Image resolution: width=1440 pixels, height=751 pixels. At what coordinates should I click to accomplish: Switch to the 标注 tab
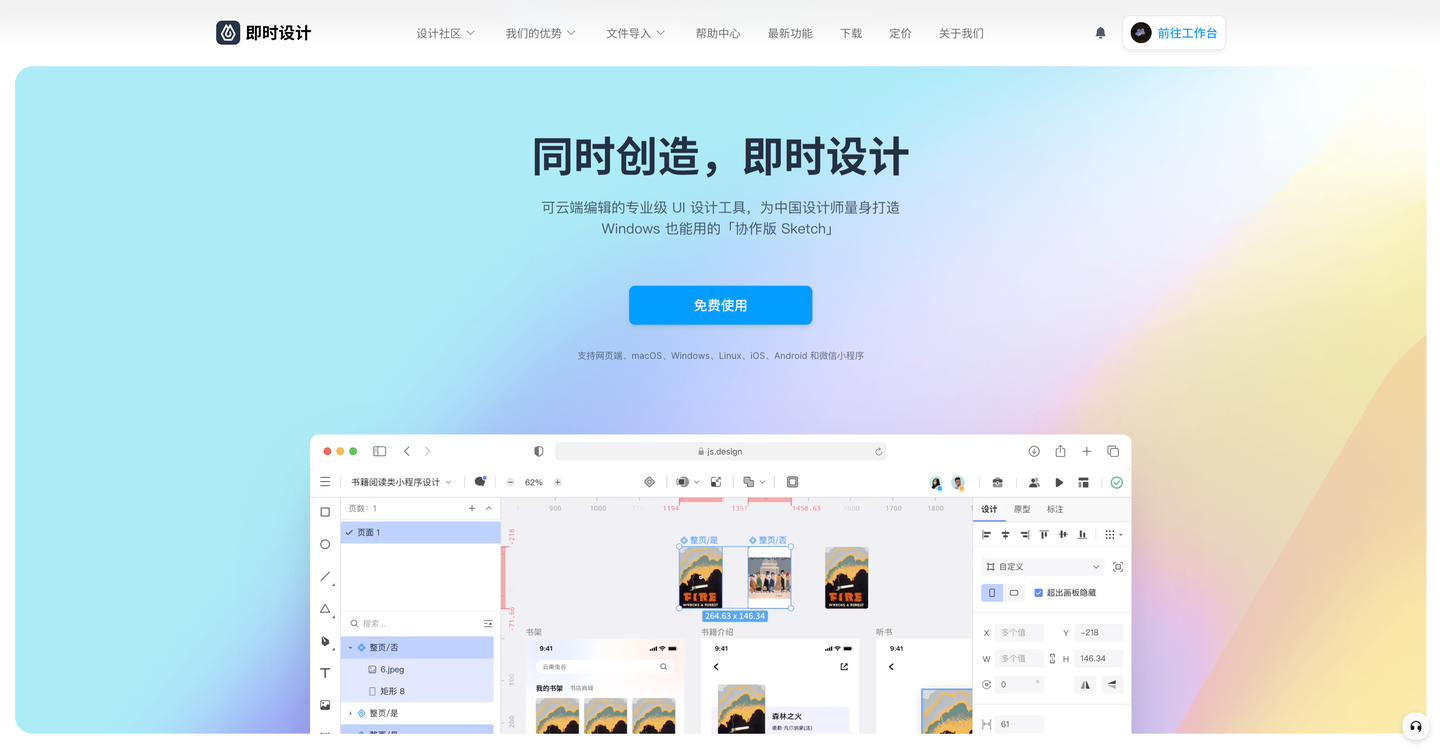point(1055,509)
